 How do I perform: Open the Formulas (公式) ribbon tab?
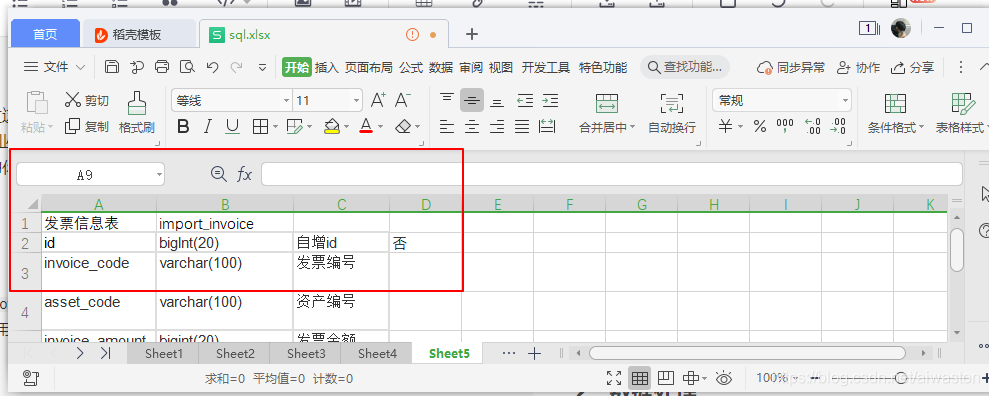tap(411, 67)
